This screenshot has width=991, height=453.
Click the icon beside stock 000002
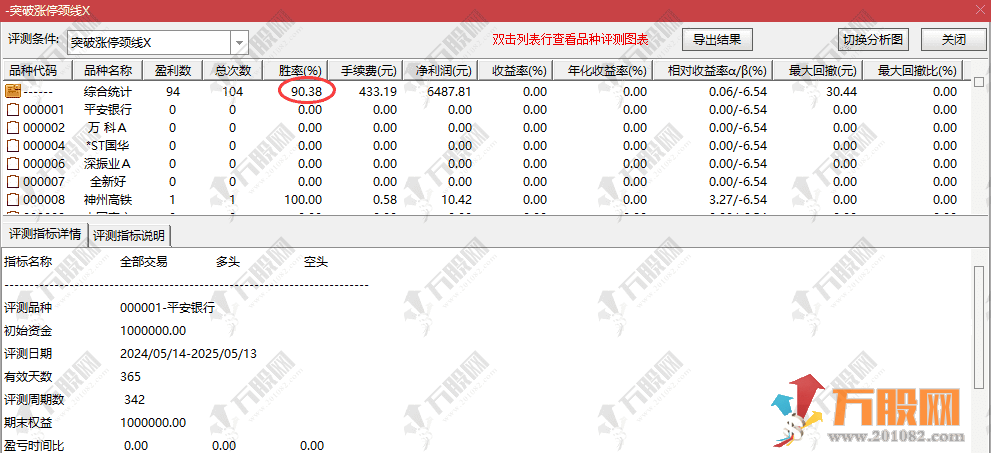pos(13,128)
